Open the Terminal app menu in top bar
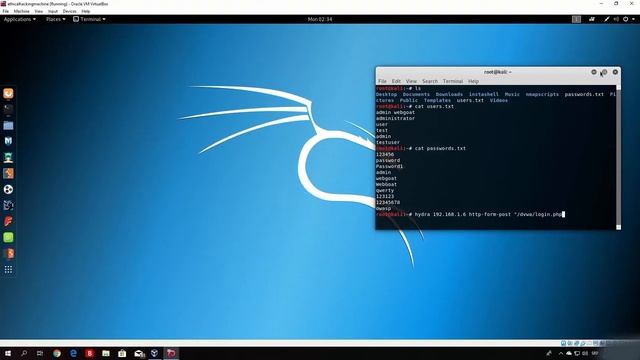 pos(89,19)
